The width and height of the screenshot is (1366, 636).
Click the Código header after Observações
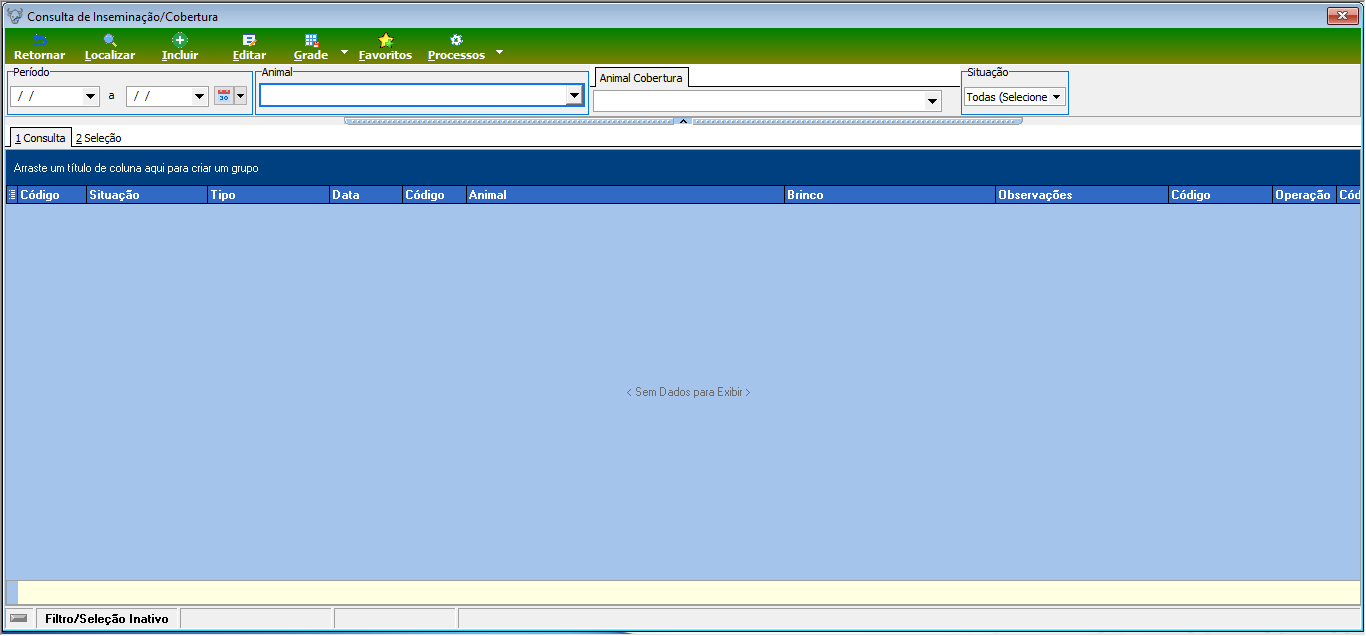(1220, 195)
